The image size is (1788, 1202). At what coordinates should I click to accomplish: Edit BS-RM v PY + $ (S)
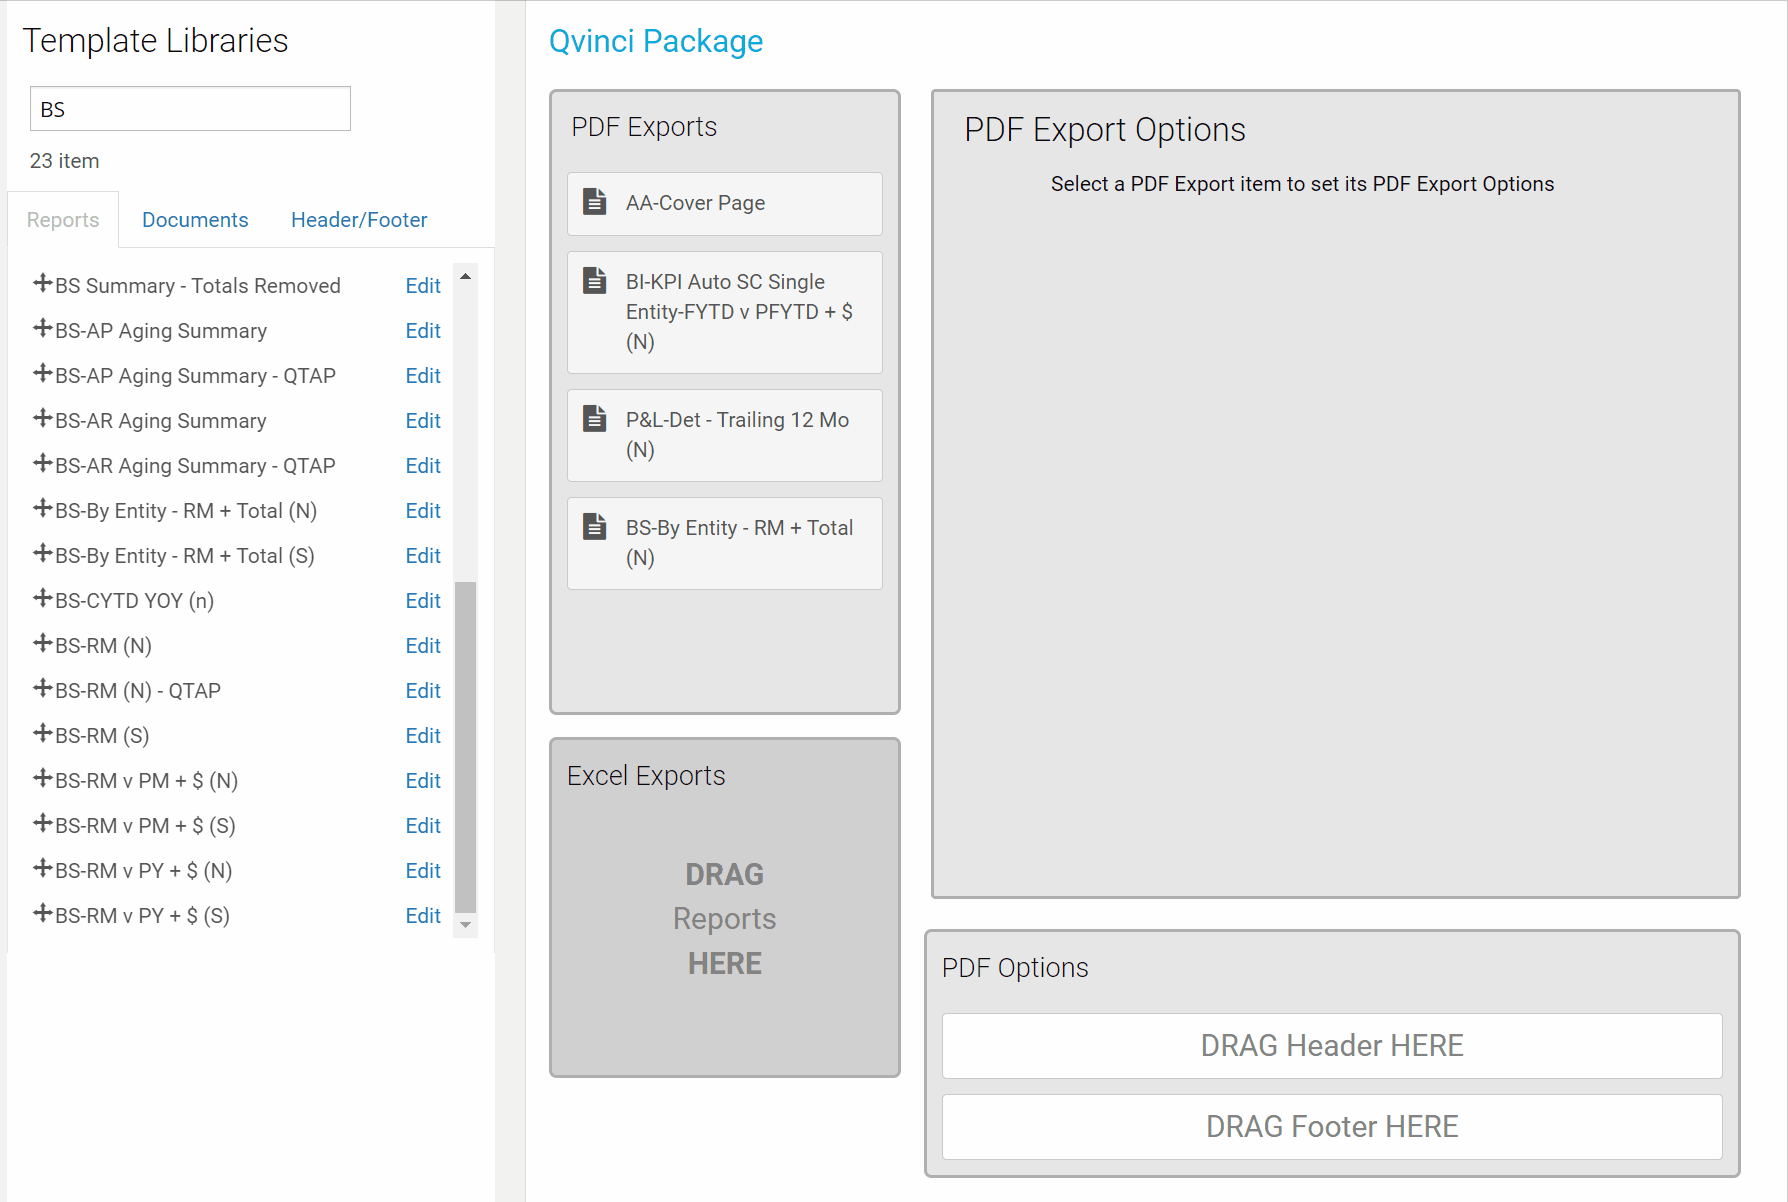pyautogui.click(x=423, y=916)
